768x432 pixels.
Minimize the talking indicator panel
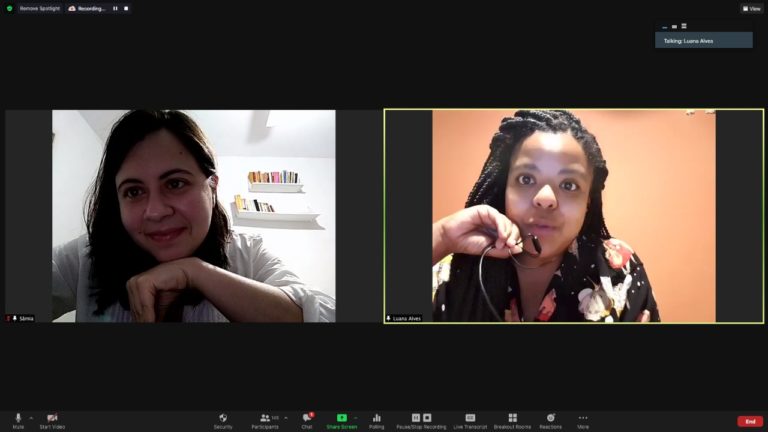click(665, 26)
